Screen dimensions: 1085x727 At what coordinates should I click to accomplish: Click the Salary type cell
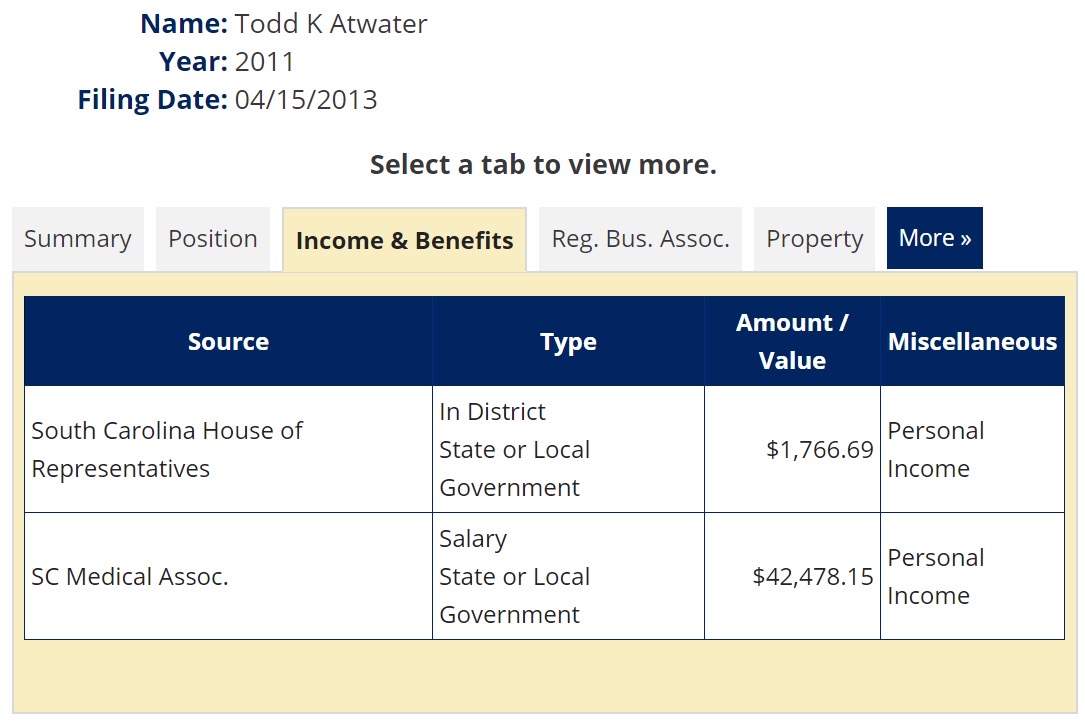[514, 577]
